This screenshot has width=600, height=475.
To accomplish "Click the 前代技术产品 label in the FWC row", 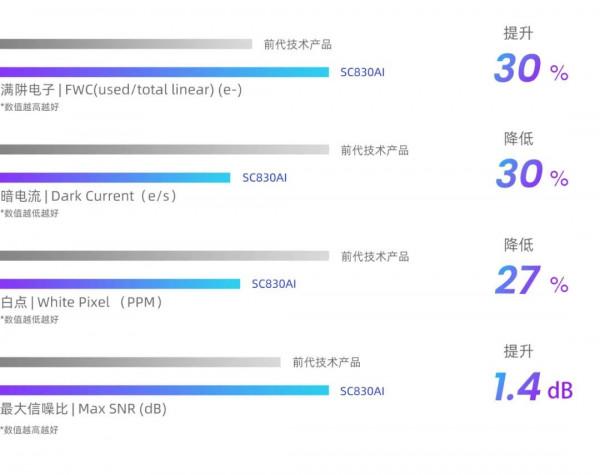I will pyautogui.click(x=298, y=45).
